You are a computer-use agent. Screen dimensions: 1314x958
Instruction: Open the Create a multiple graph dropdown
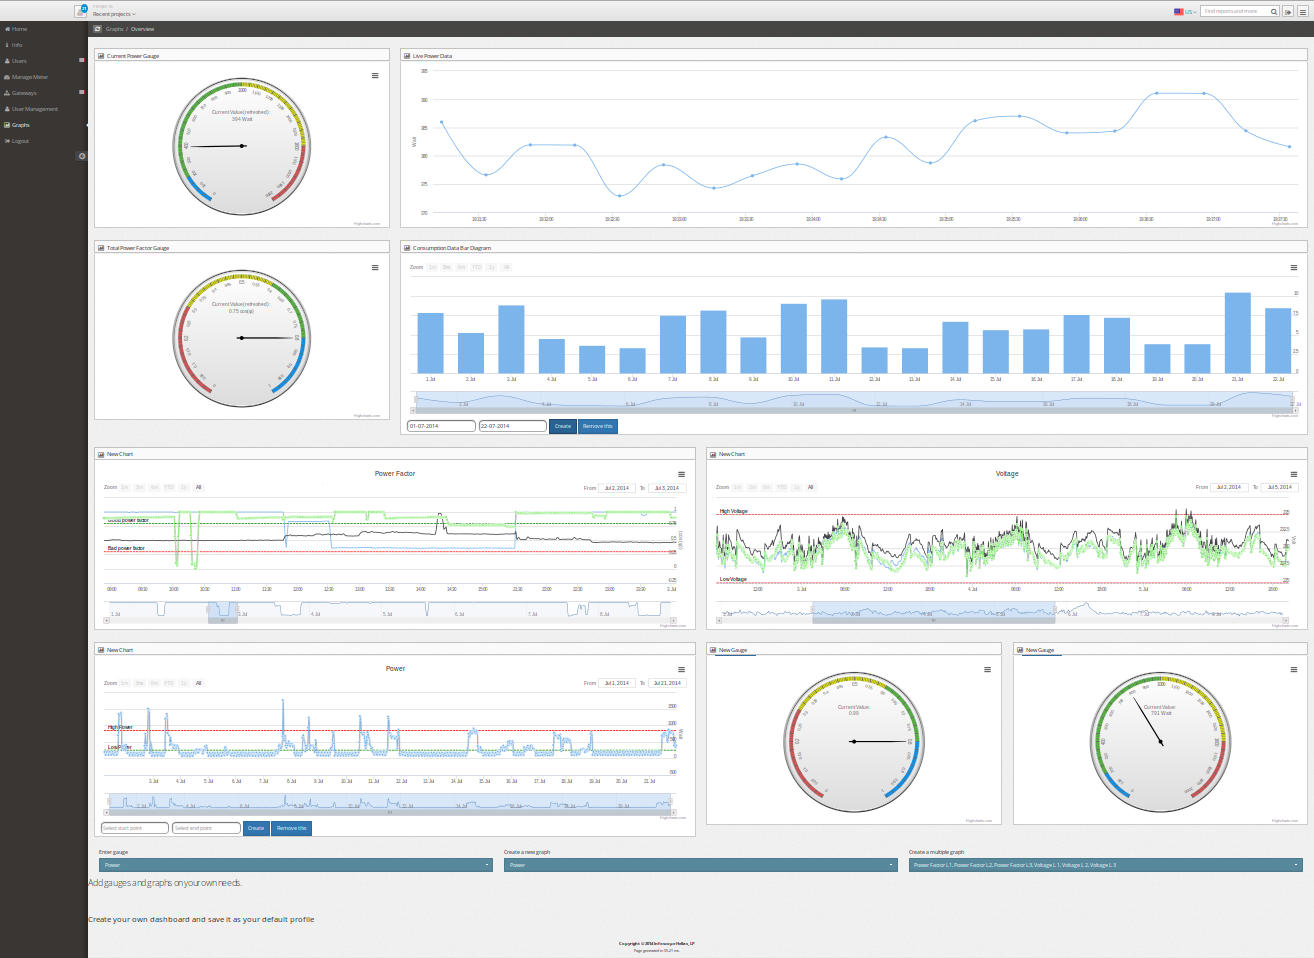point(1106,865)
